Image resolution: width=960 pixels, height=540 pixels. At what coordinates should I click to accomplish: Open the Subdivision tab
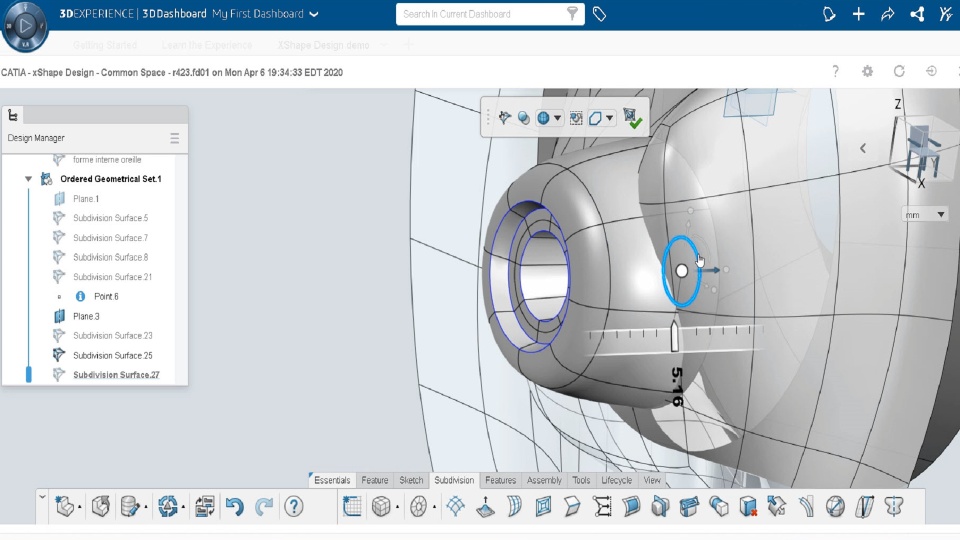pos(454,480)
